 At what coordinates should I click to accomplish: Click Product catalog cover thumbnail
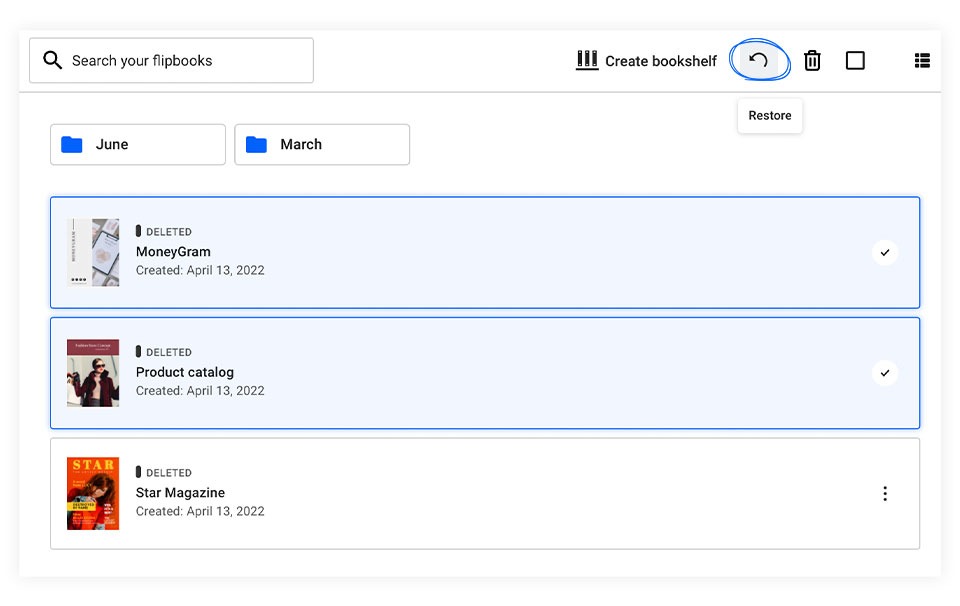coord(93,373)
